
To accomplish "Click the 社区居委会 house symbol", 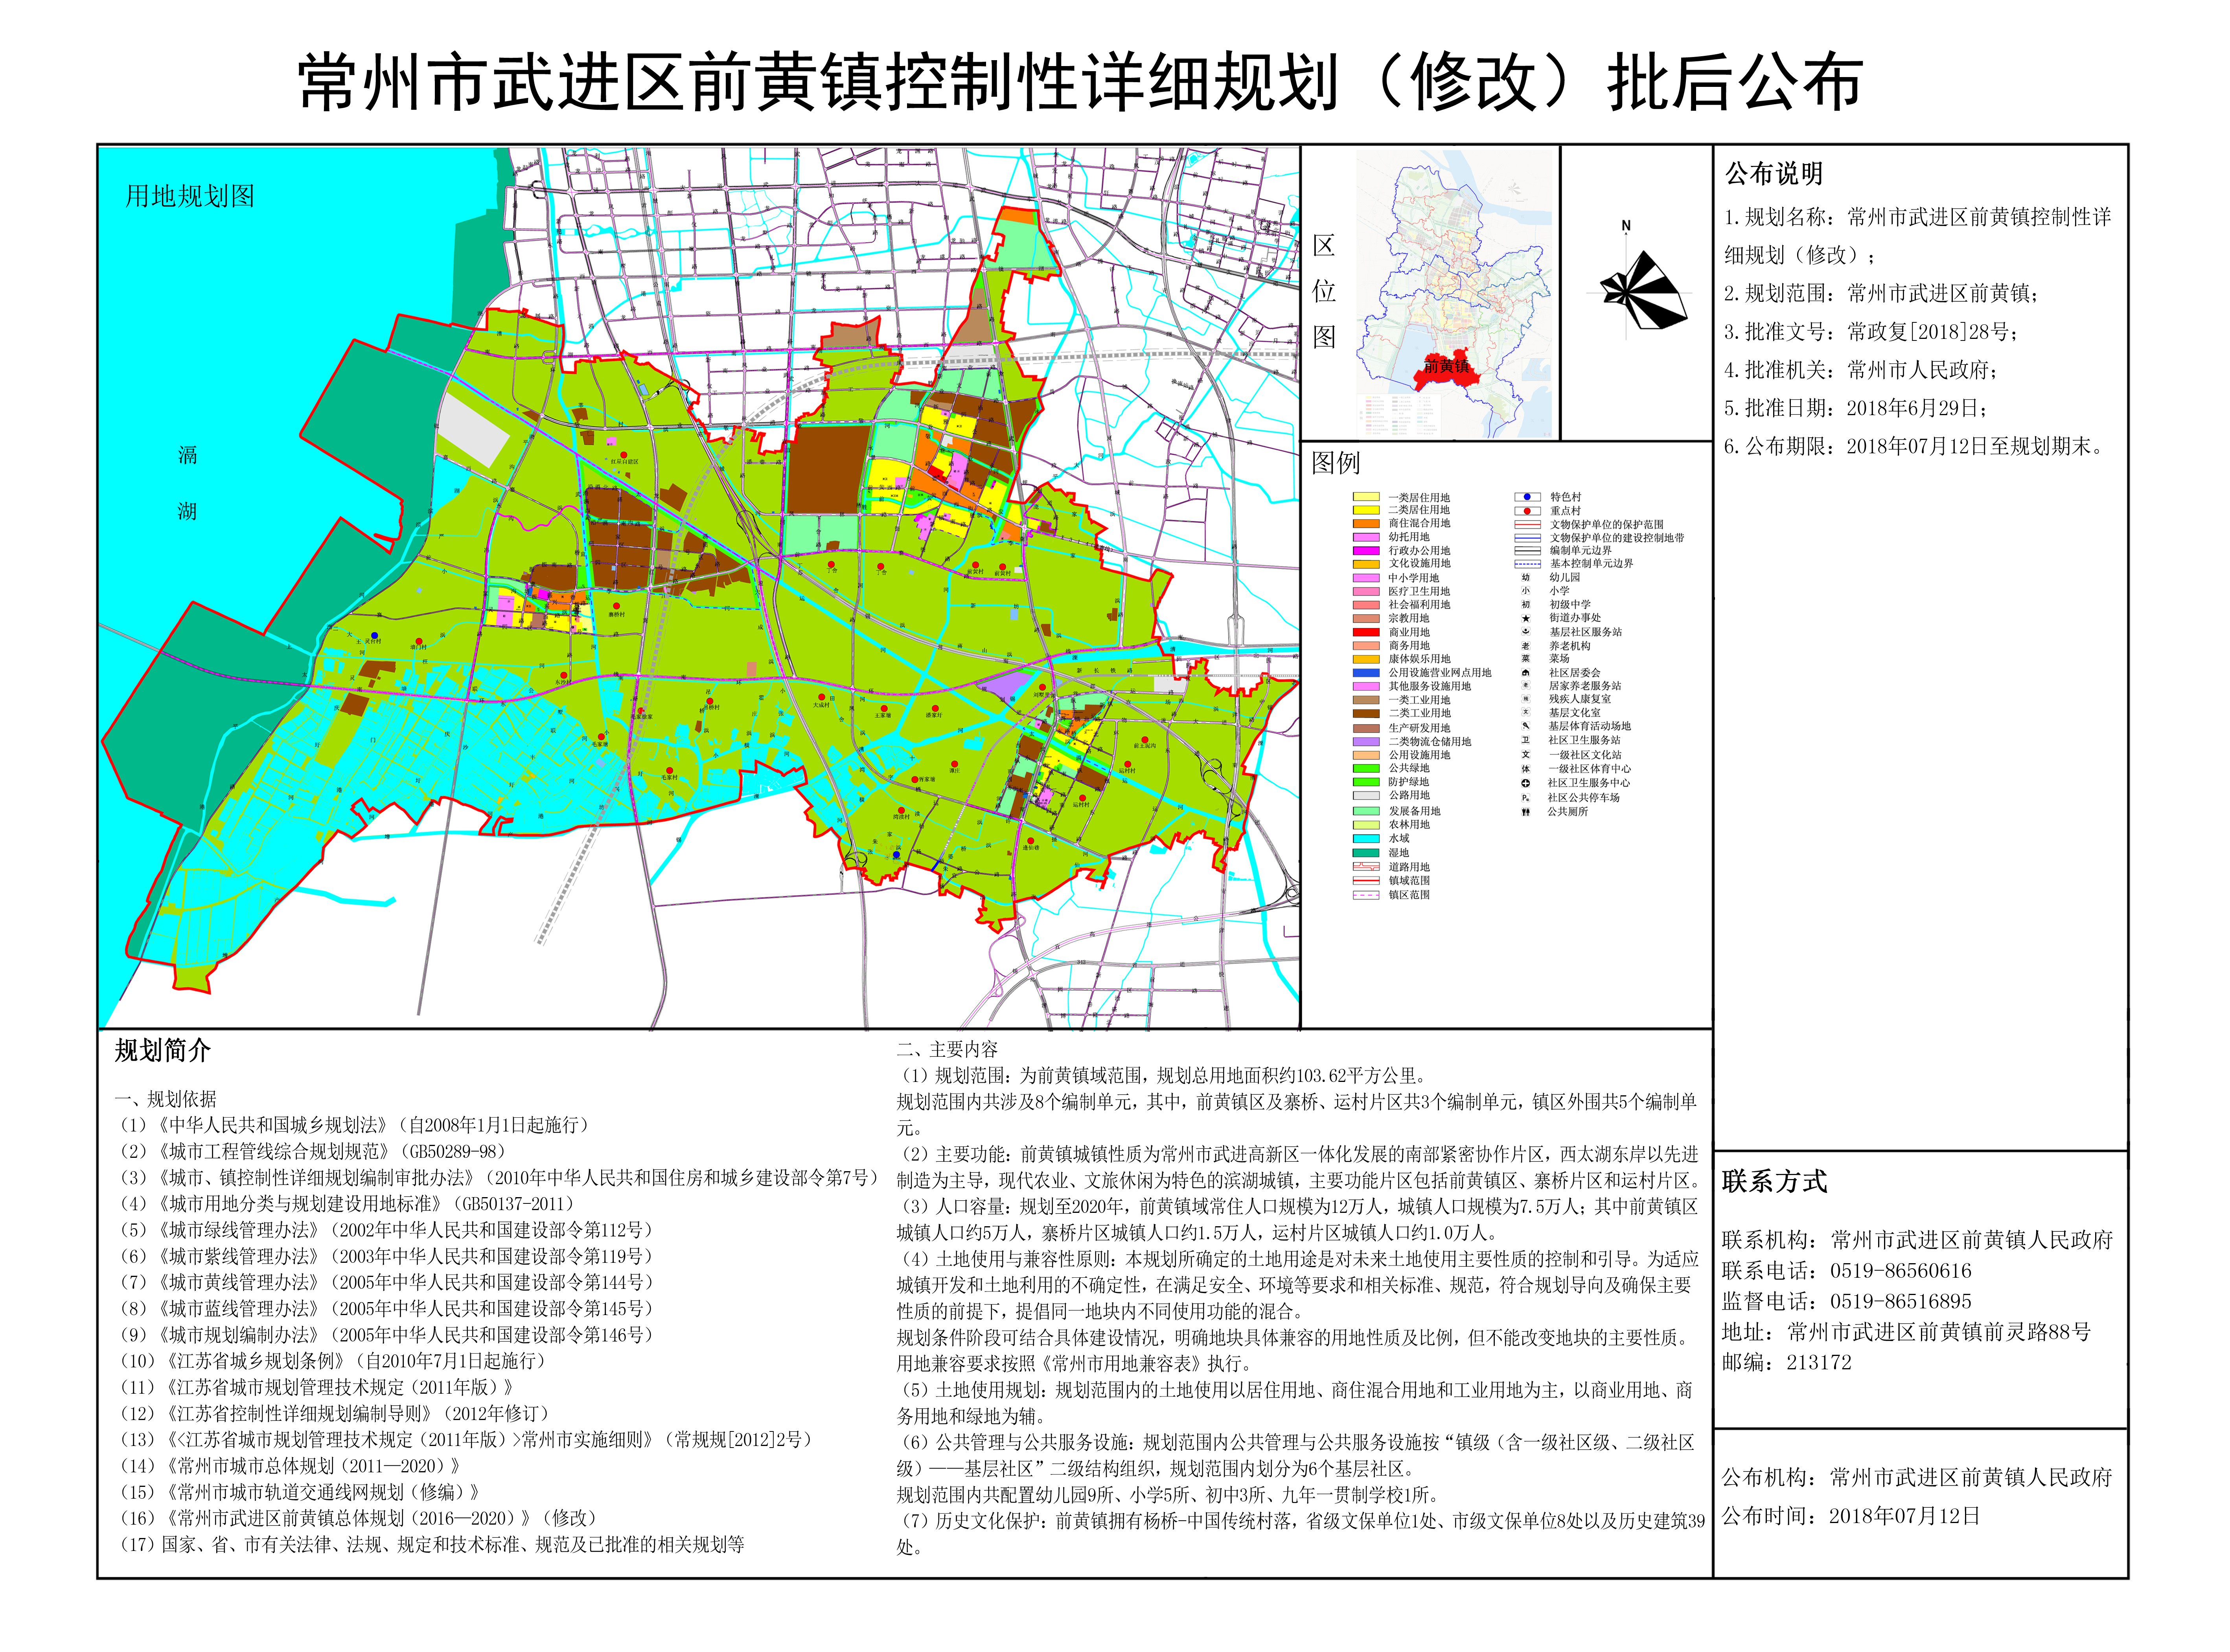I will pyautogui.click(x=1525, y=673).
